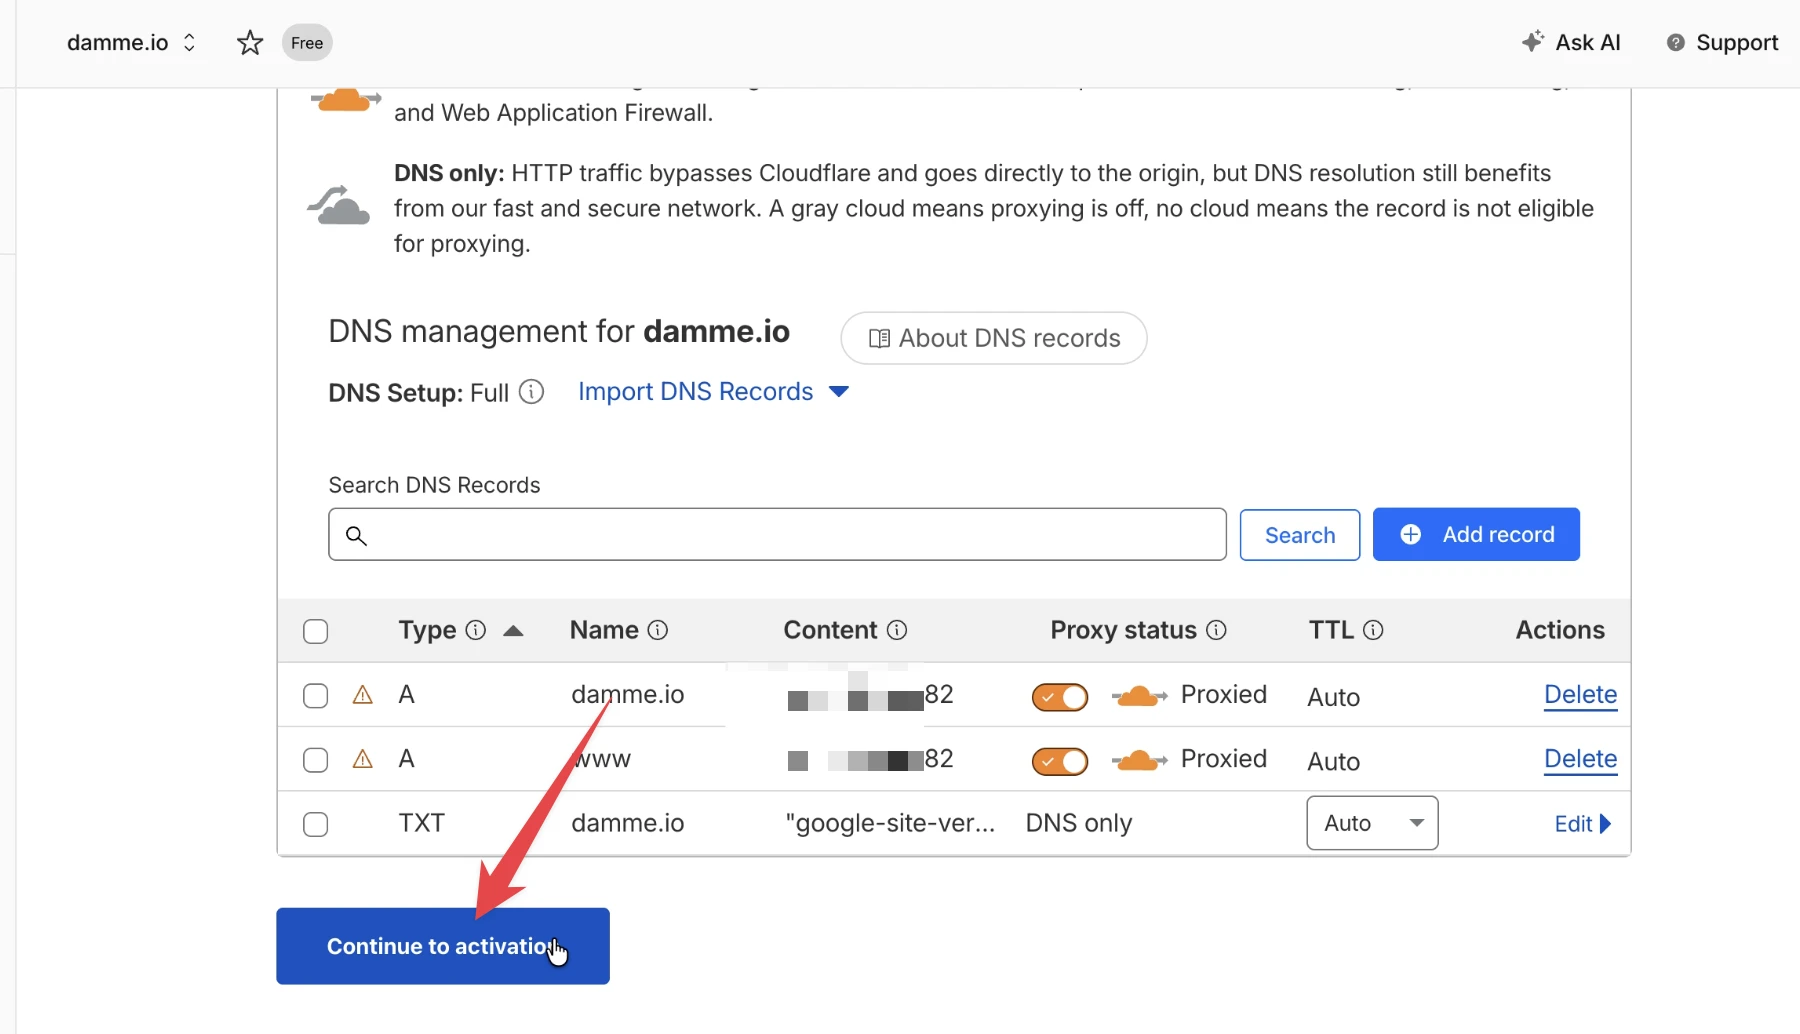Click the DNS Setup info icon
Viewport: 1800px width, 1034px height.
point(532,392)
